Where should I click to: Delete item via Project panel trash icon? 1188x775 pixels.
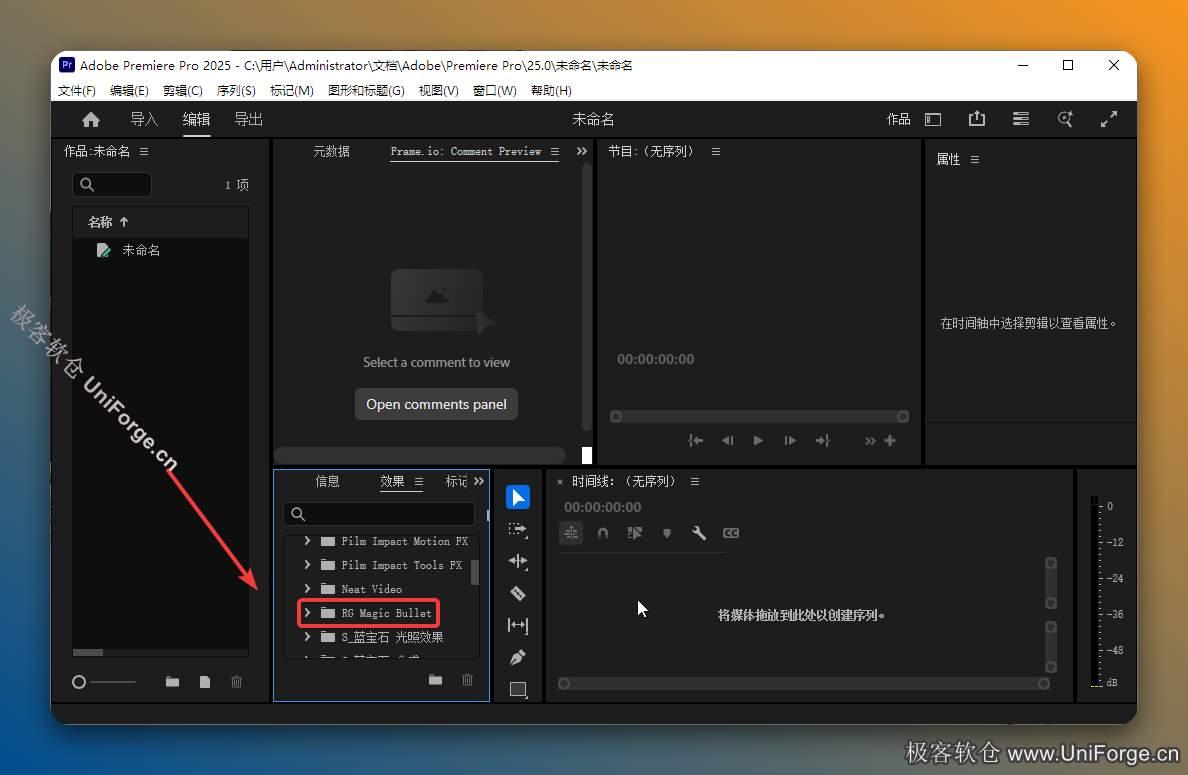[236, 682]
